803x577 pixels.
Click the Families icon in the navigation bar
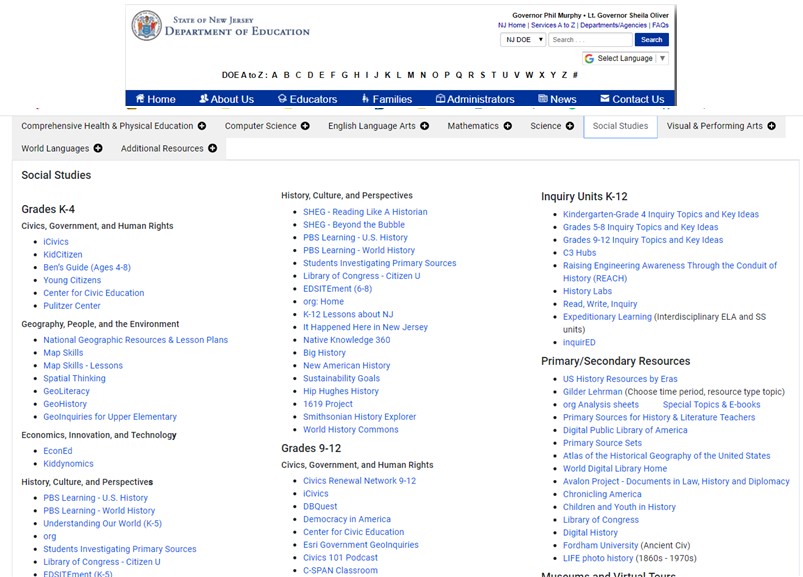[366, 98]
